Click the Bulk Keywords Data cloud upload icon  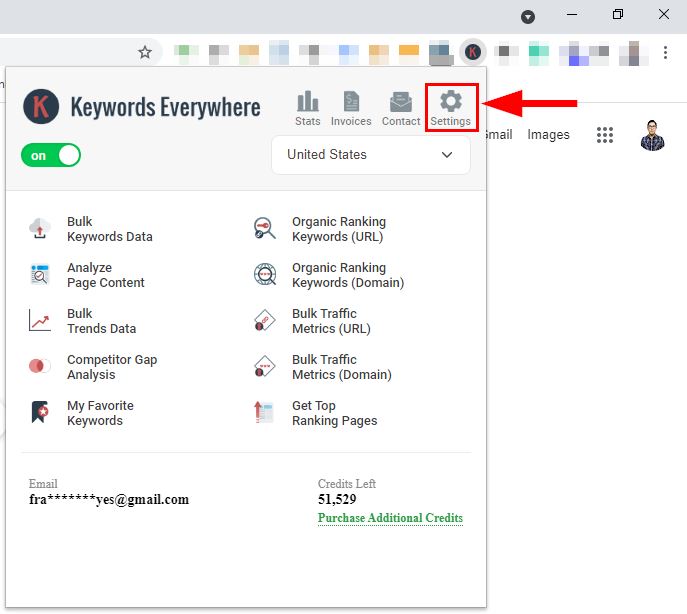tap(40, 228)
